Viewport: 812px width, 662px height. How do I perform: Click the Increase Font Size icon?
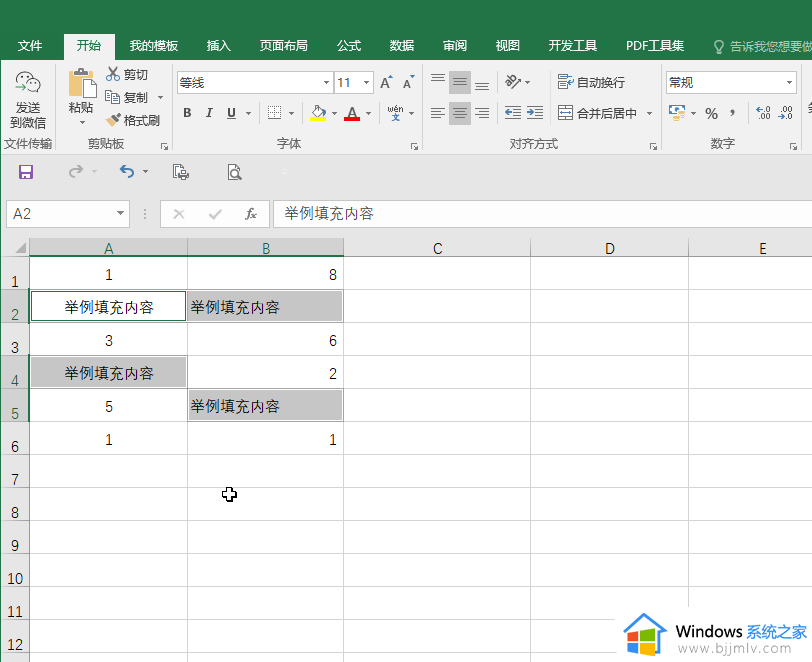386,83
